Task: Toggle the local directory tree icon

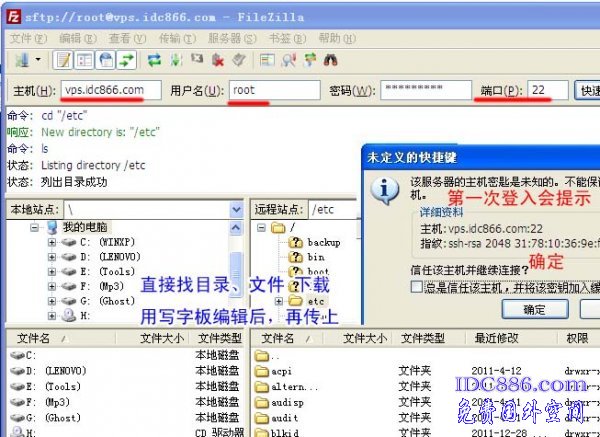Action: (85, 60)
